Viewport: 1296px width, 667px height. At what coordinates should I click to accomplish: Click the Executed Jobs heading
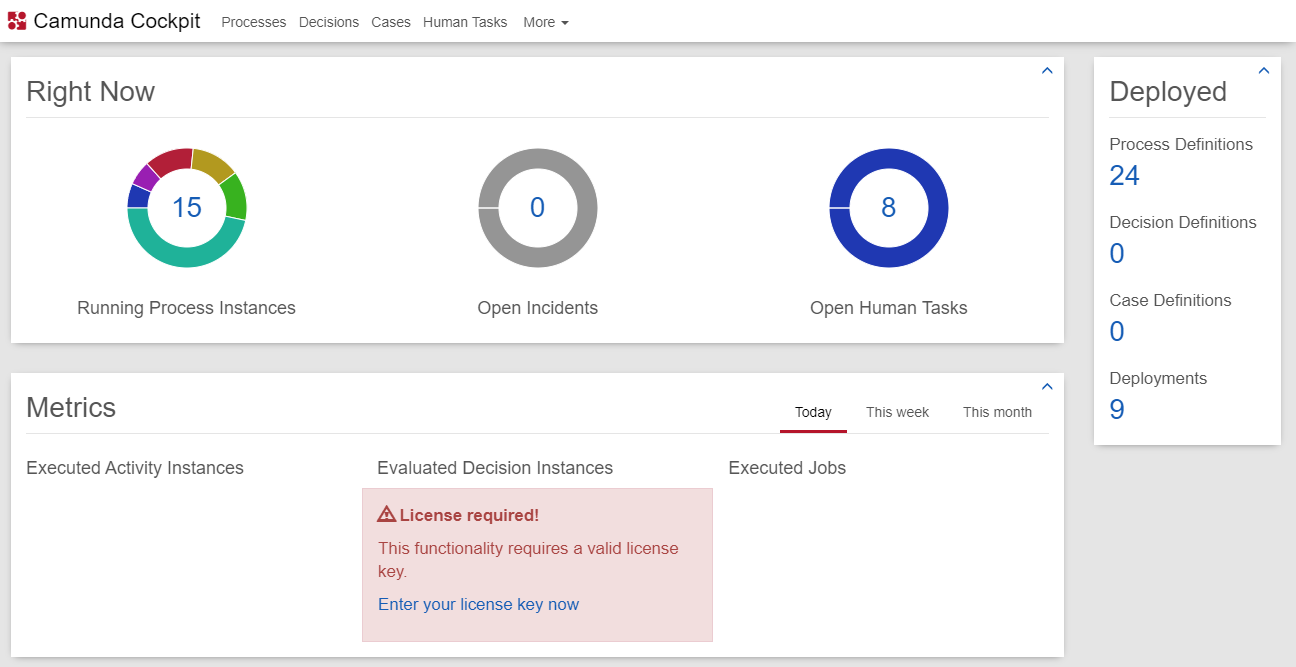[787, 468]
